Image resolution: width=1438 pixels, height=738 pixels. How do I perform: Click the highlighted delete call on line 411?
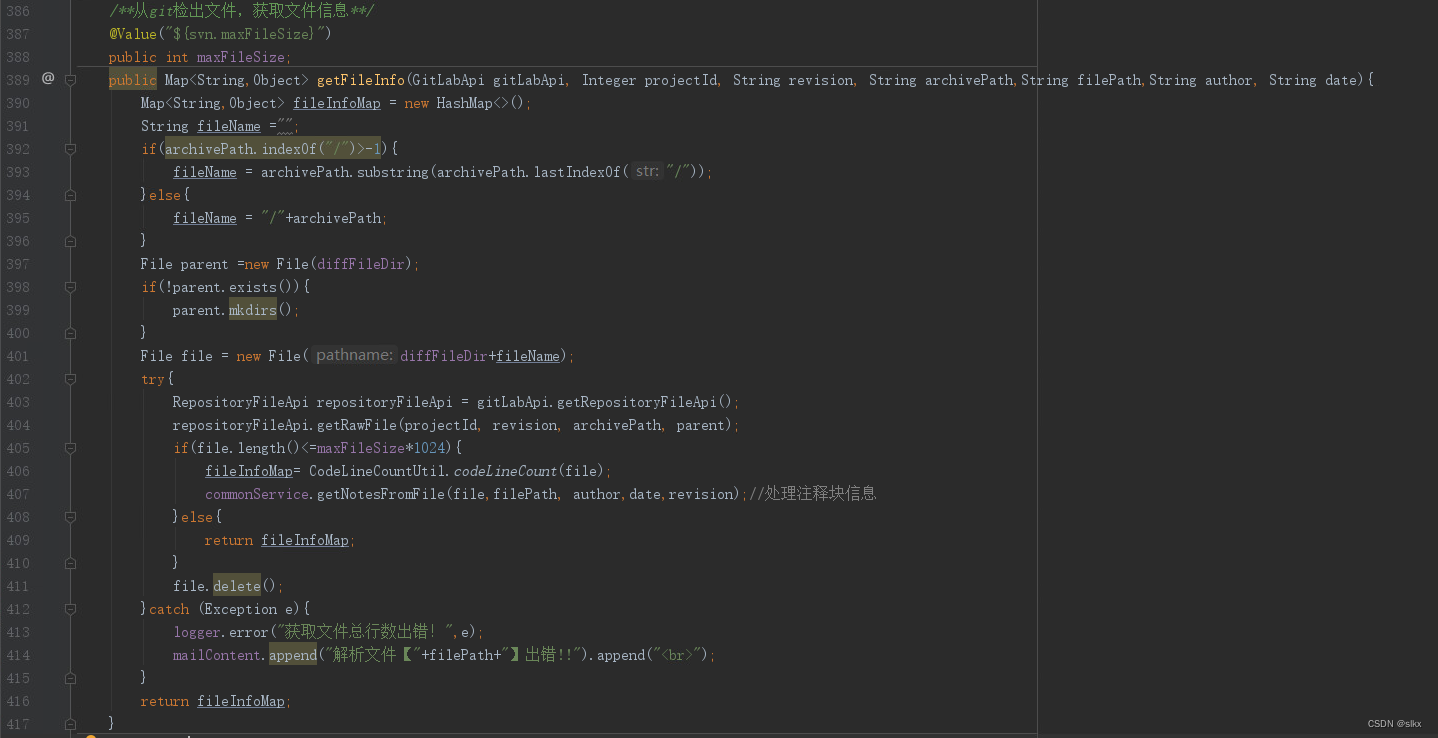237,586
